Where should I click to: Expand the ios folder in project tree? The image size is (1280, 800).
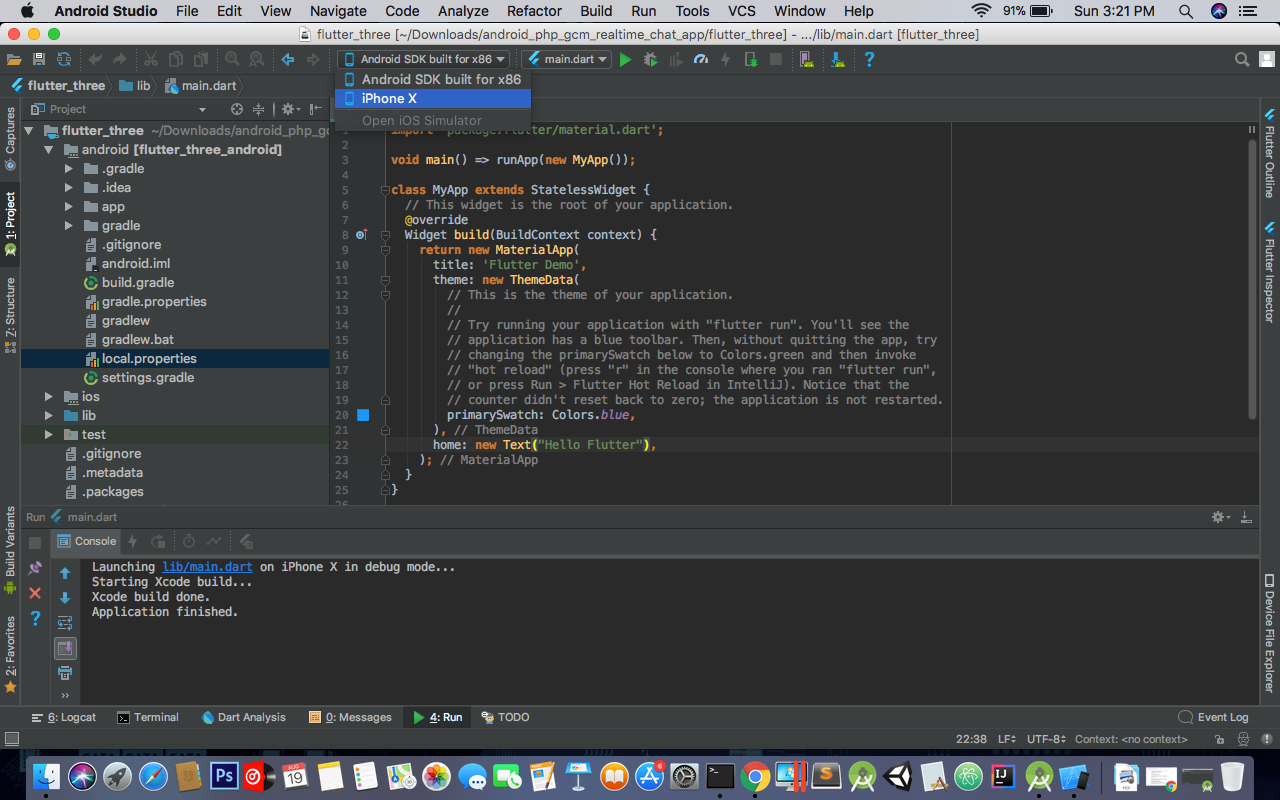[x=48, y=397]
